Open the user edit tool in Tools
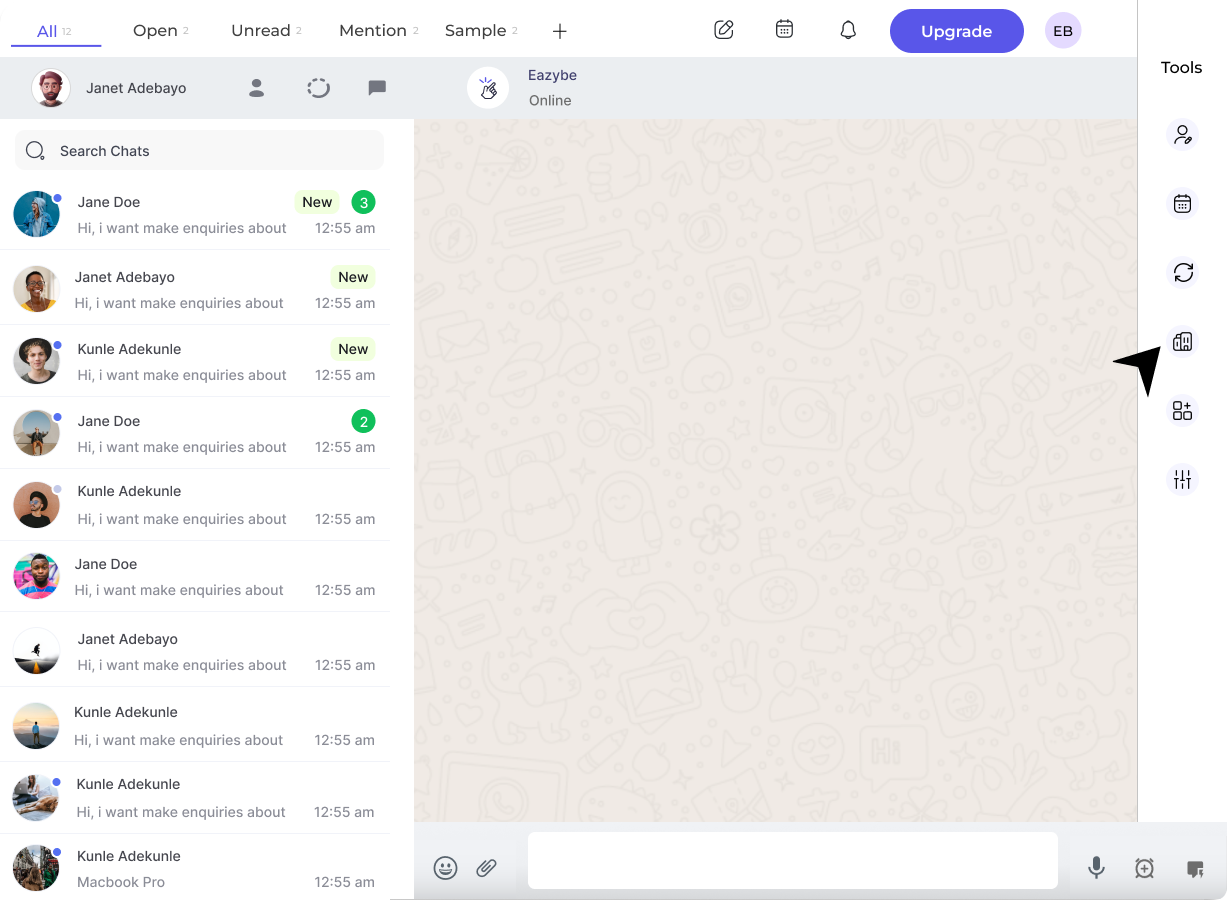 1183,135
